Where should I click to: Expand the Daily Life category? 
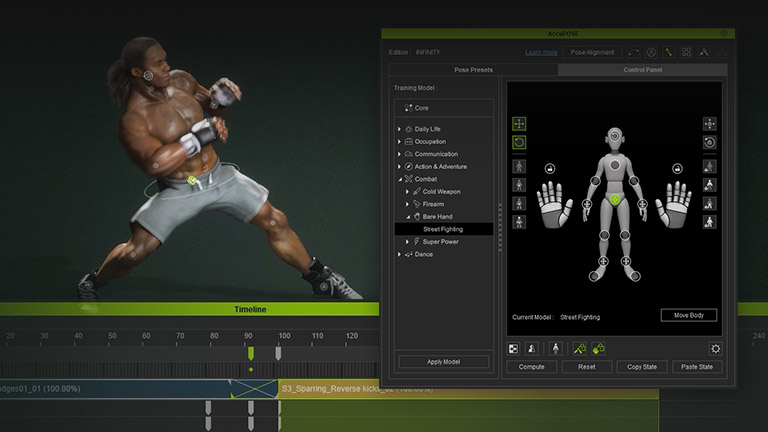400,129
